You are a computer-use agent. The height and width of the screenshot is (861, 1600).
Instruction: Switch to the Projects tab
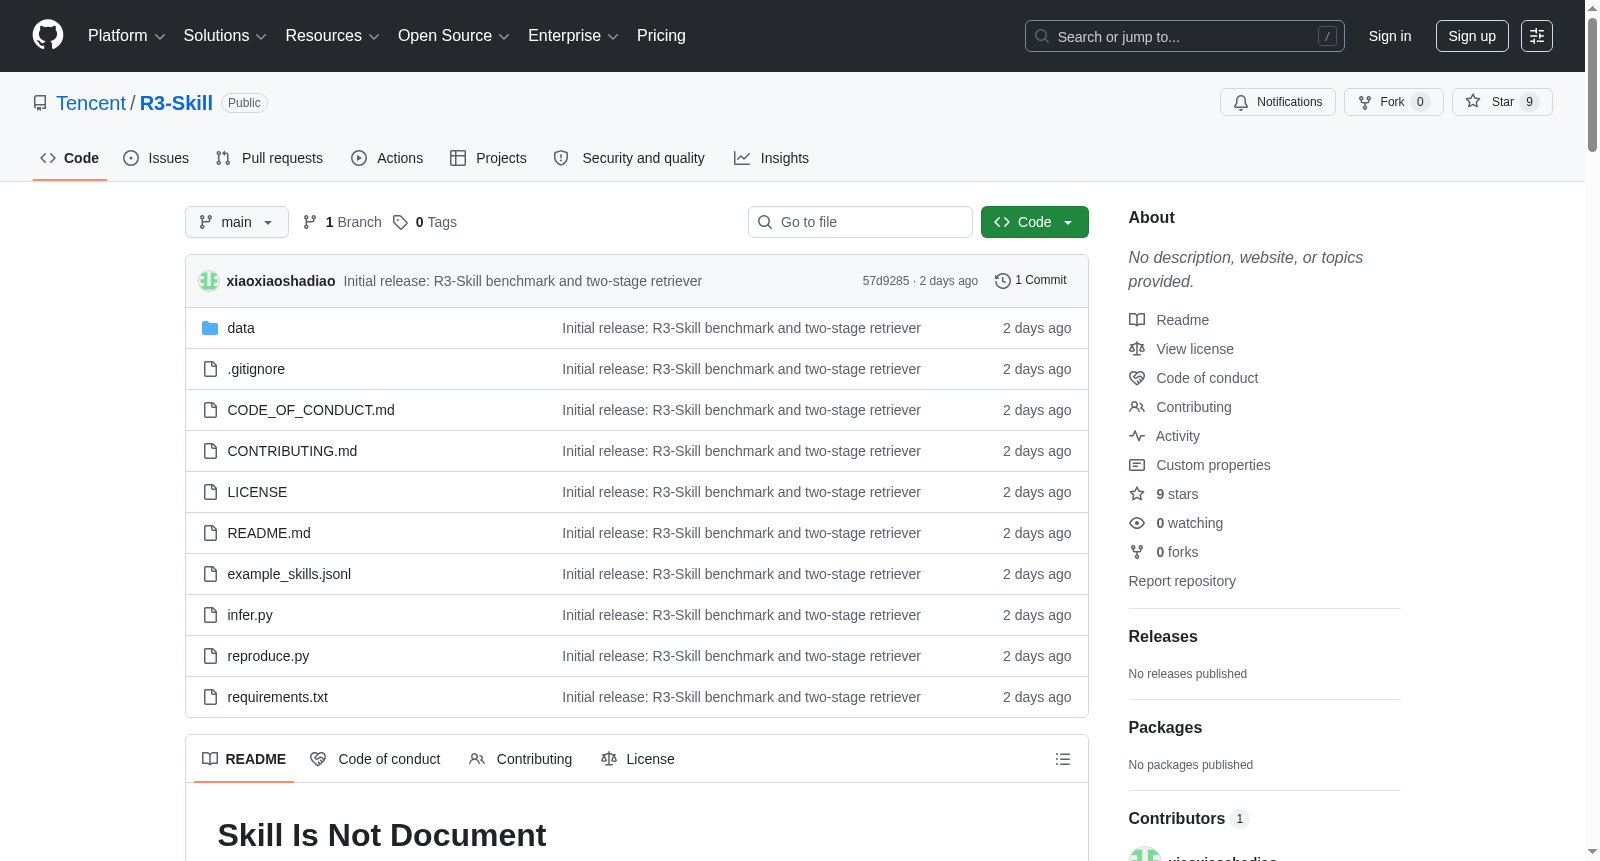pyautogui.click(x=488, y=158)
